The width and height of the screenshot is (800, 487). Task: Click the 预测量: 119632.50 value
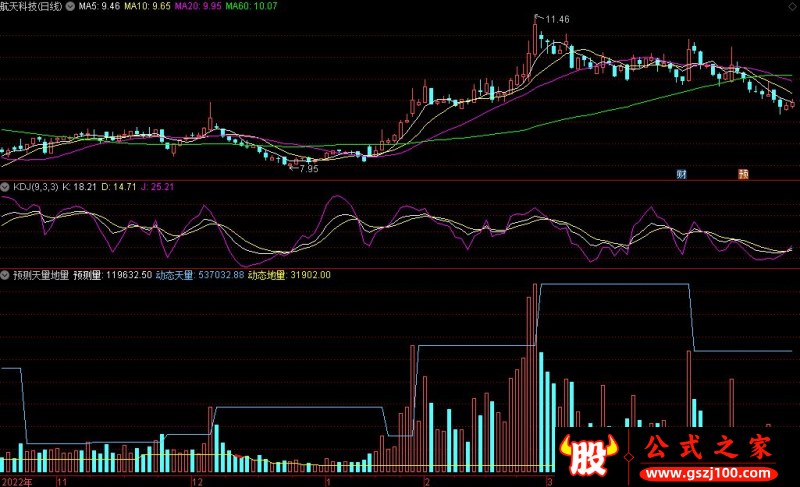click(x=113, y=275)
